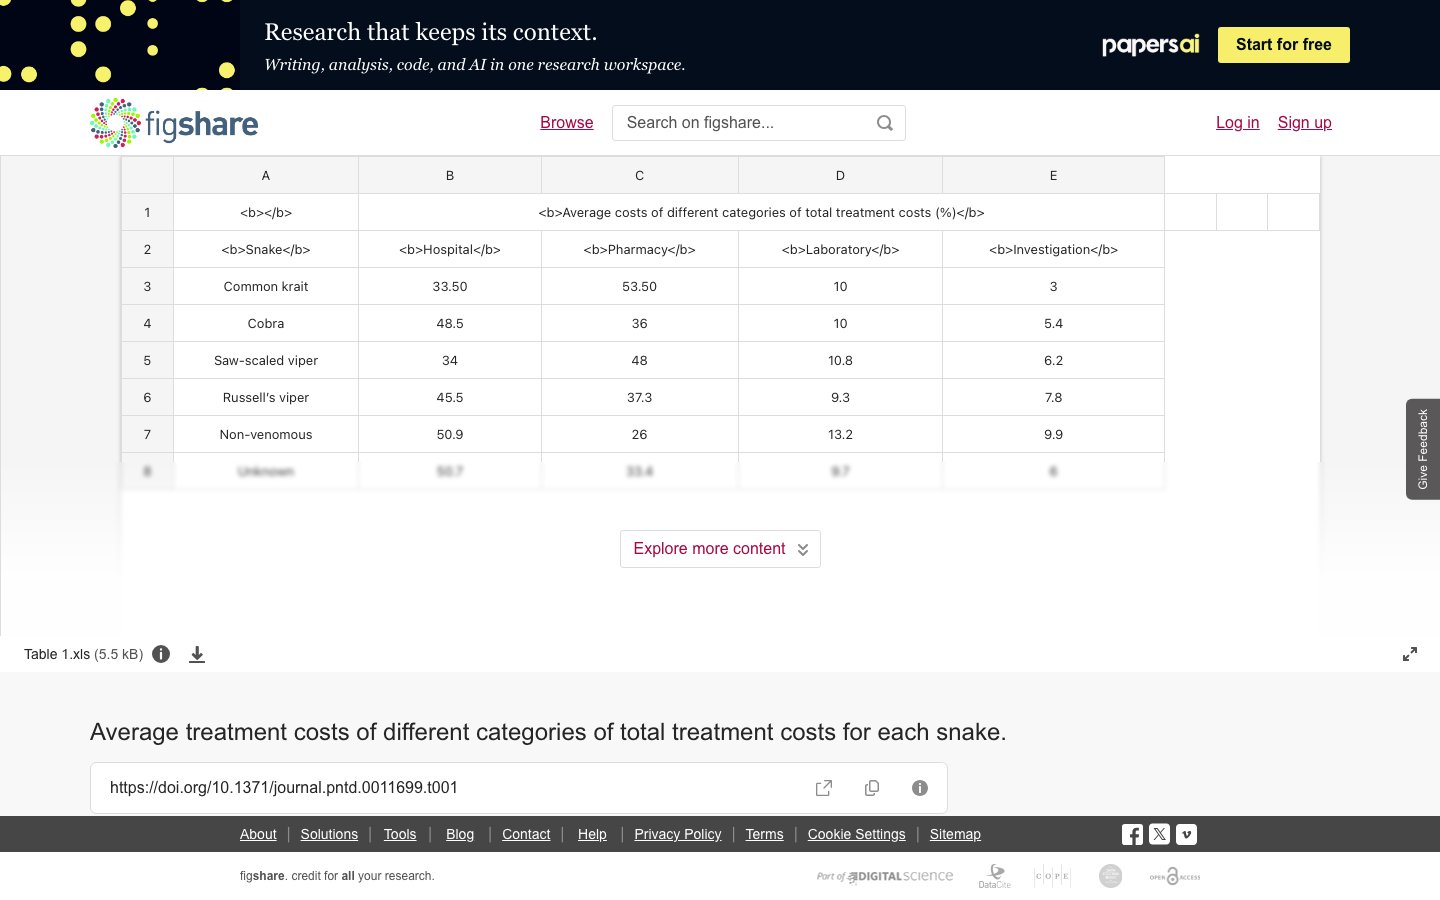Click the Log in link
This screenshot has width=1440, height=900.
click(x=1238, y=122)
